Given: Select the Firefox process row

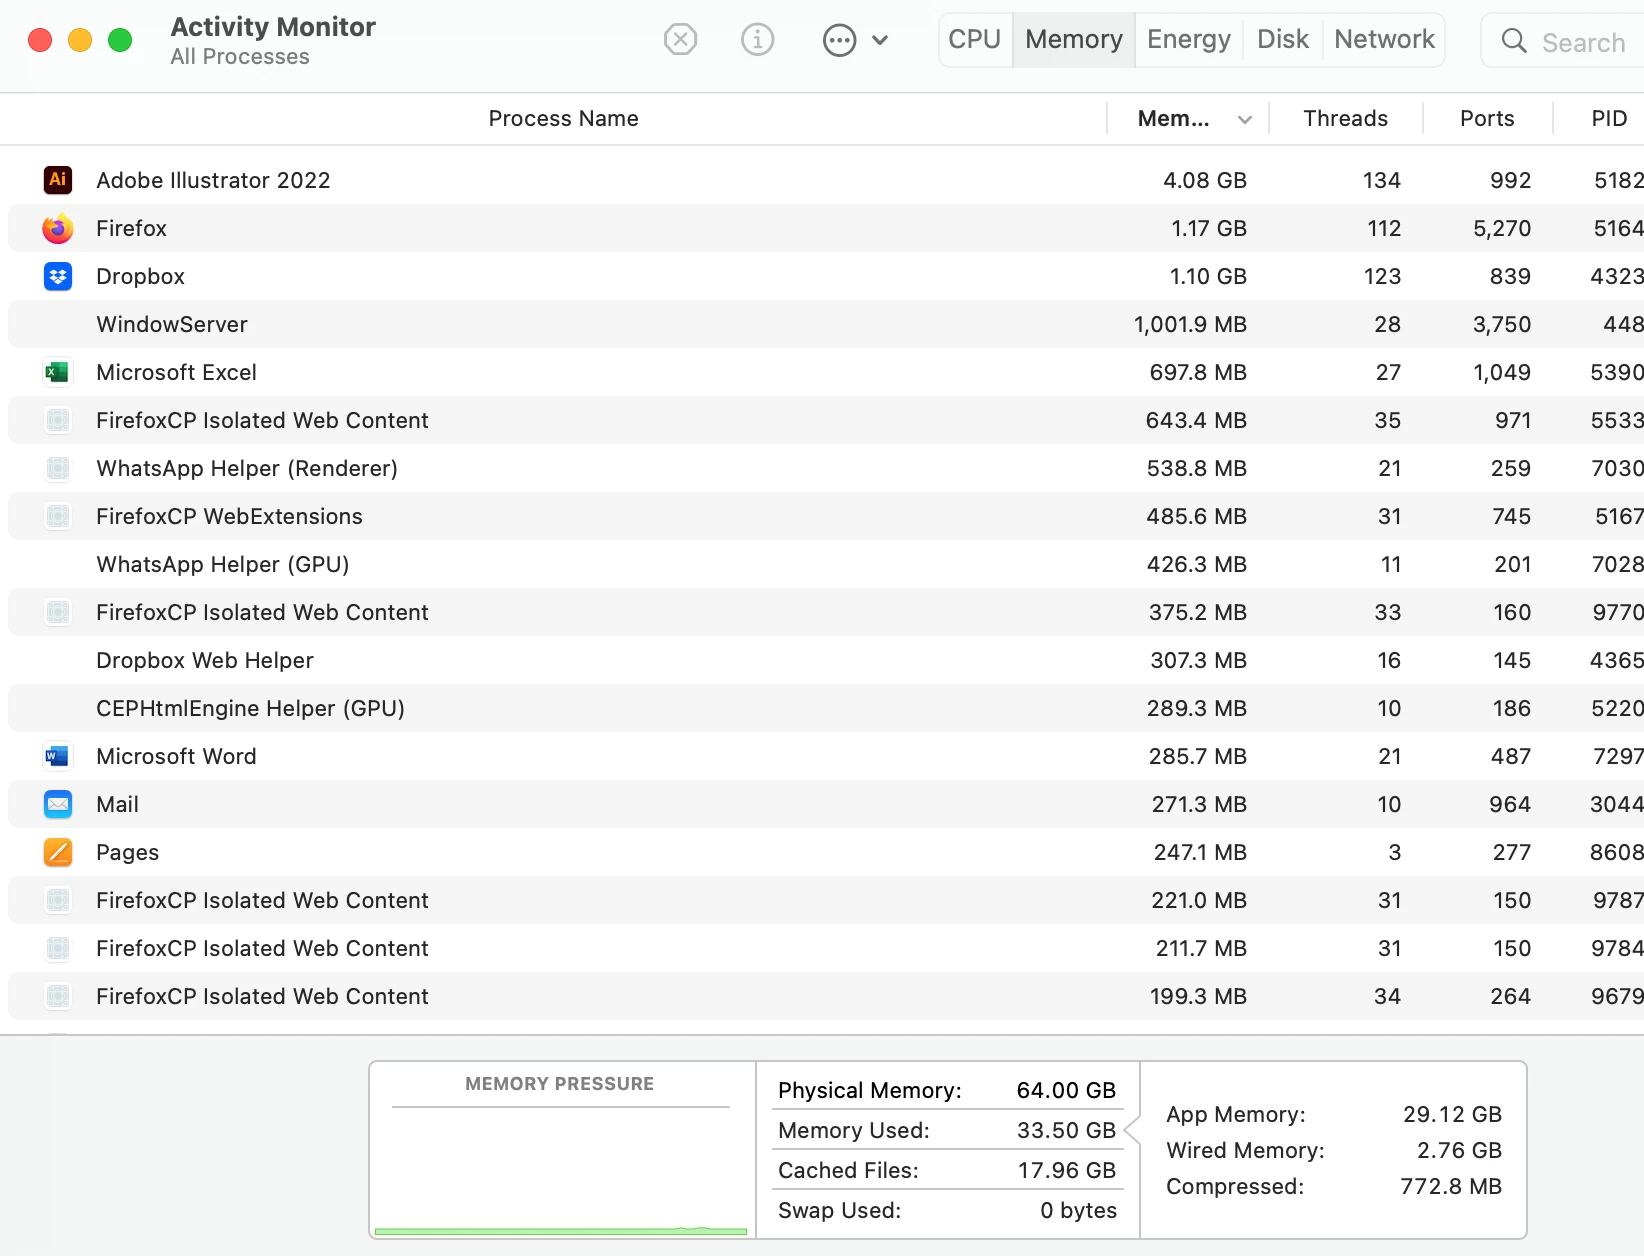Looking at the screenshot, I should pos(826,228).
